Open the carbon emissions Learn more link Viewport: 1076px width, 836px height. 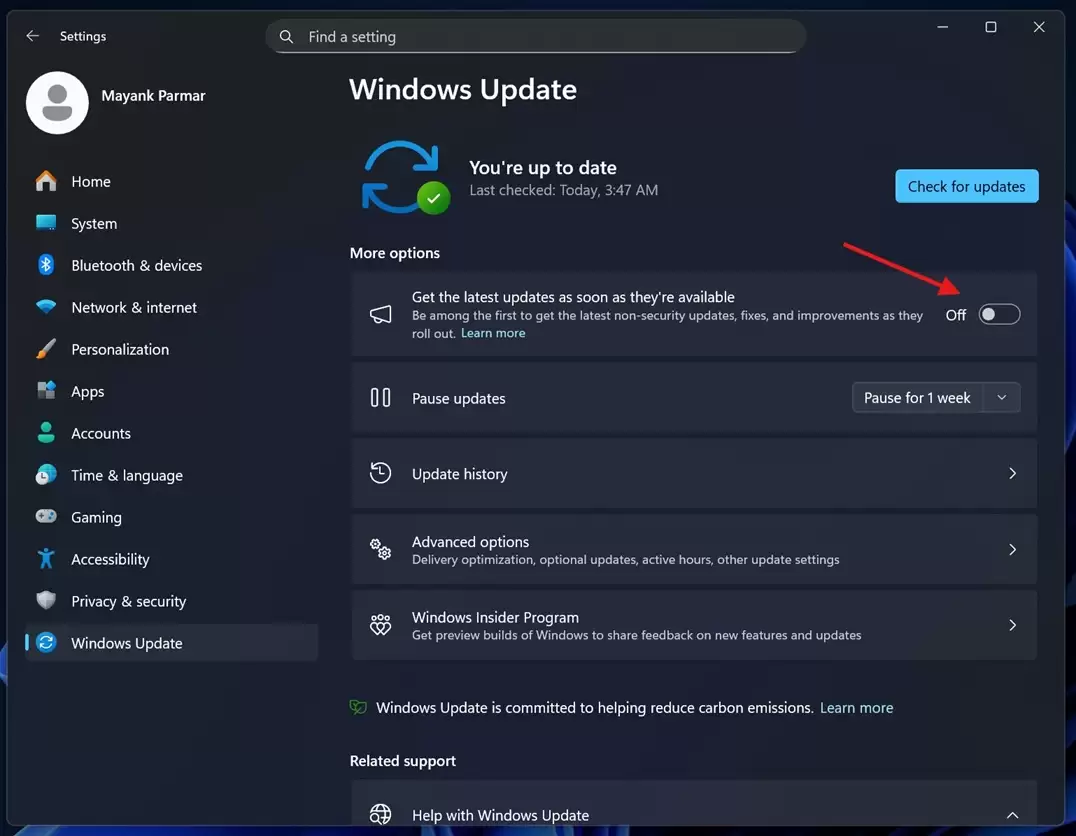856,707
